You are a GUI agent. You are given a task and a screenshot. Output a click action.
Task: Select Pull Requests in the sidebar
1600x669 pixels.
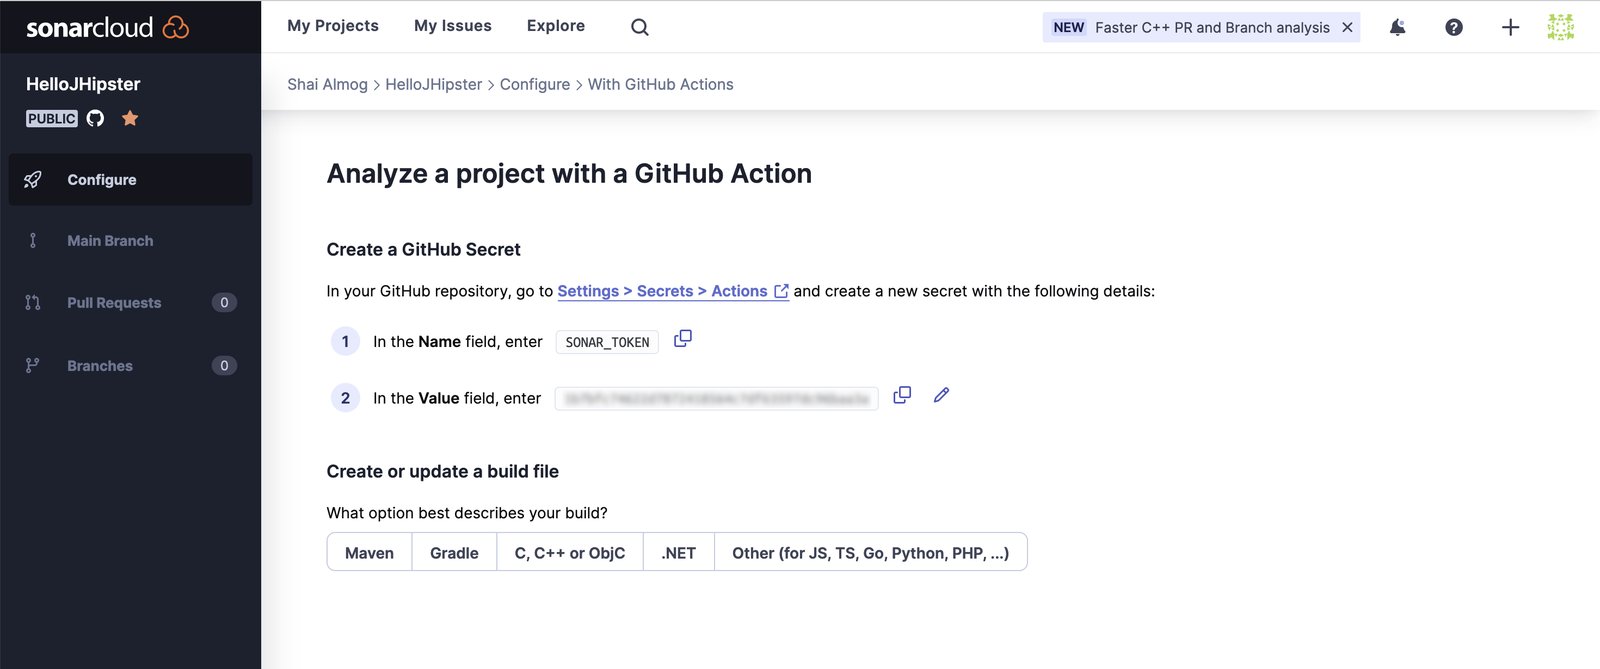pyautogui.click(x=130, y=303)
